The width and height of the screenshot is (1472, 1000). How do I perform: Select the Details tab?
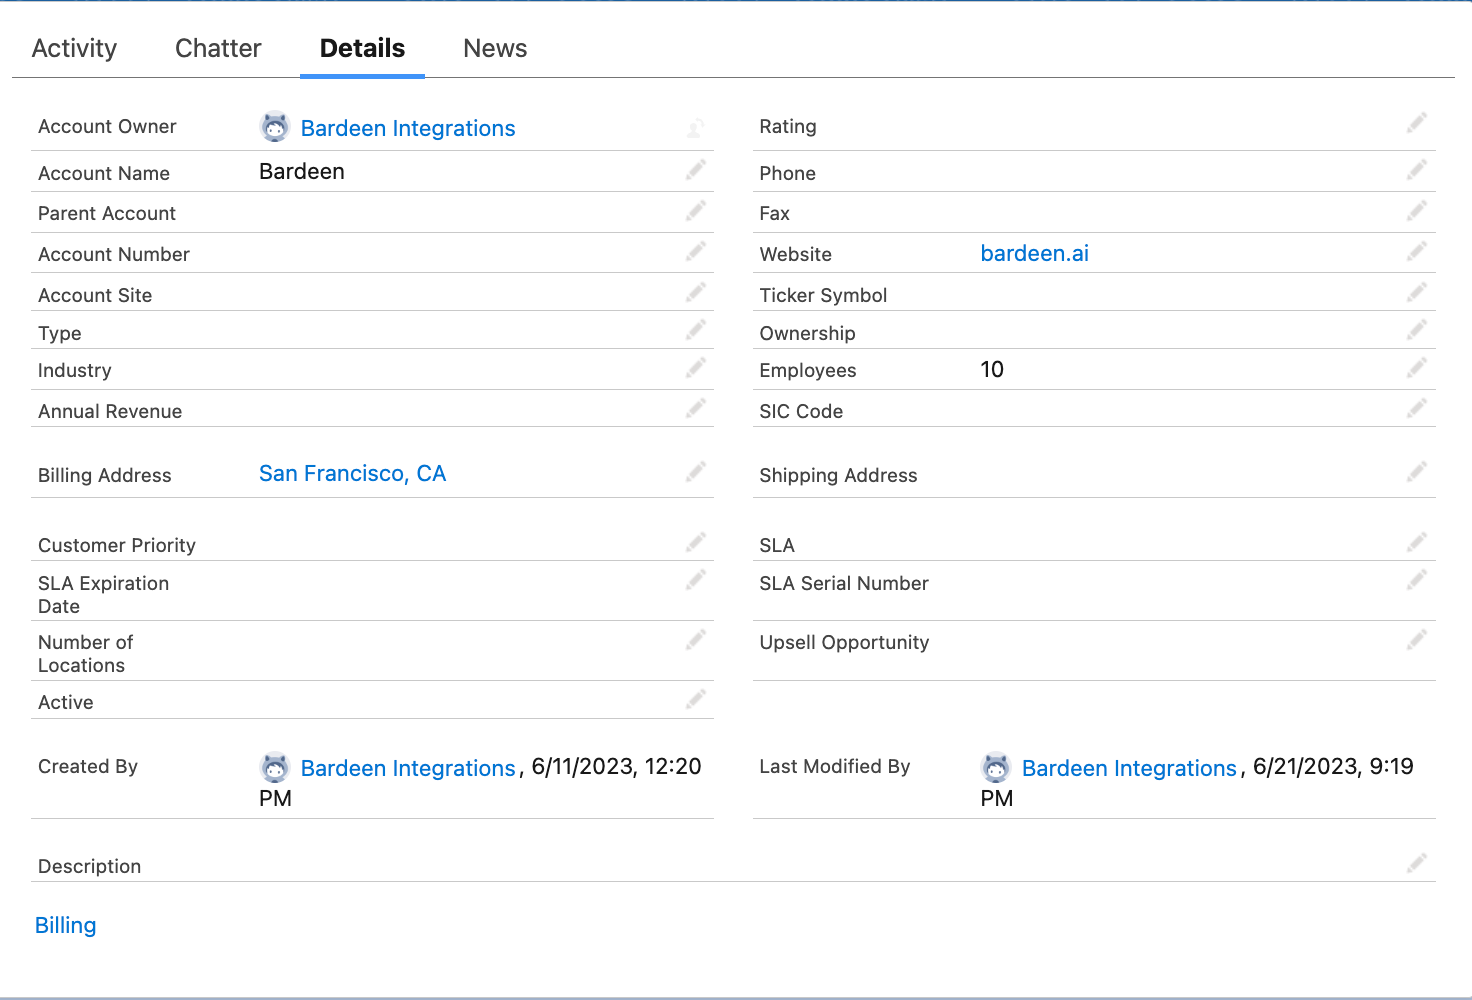click(362, 48)
